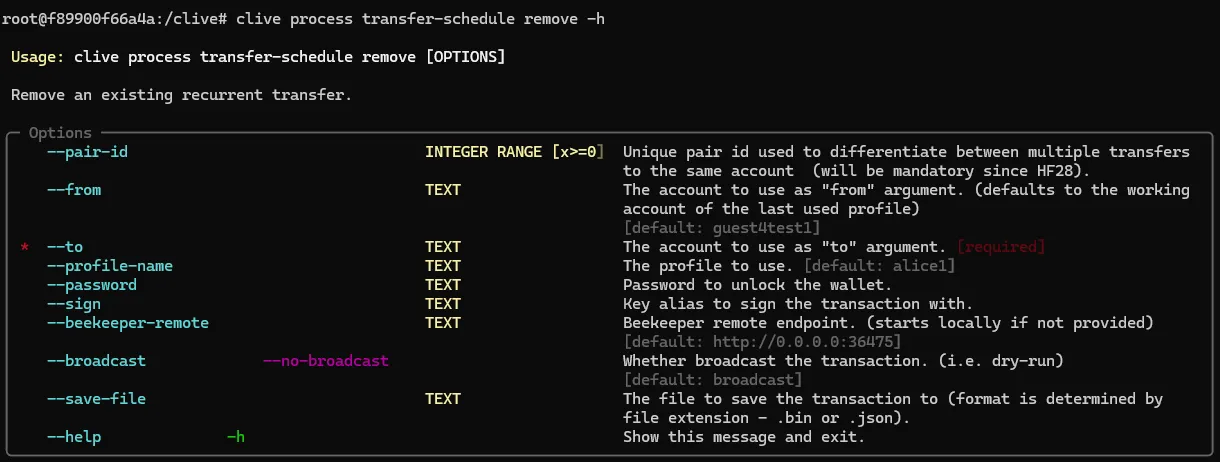The image size is (1220, 462).
Task: Click the --save-file option name
Action: click(97, 399)
